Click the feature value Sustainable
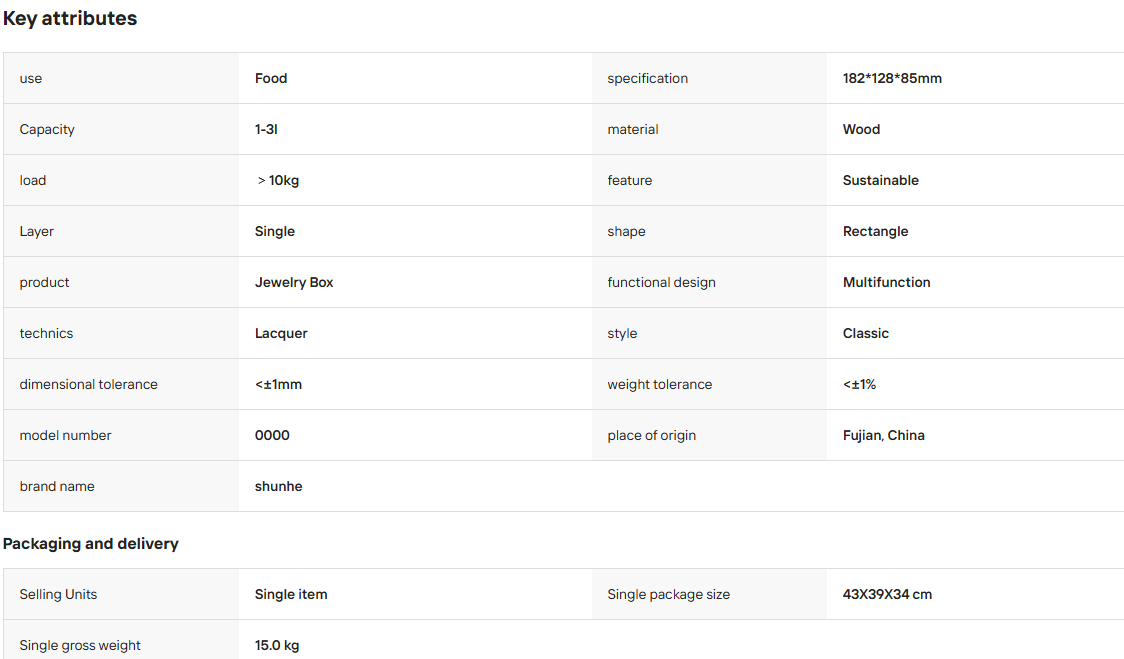The height and width of the screenshot is (659, 1124). coord(880,180)
